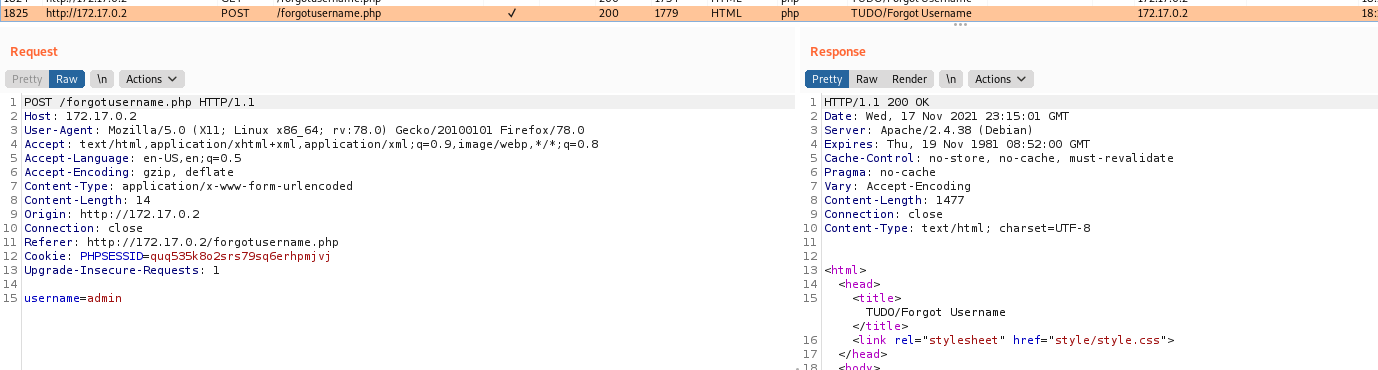Click the Content-Length: 1477 line

tap(894, 200)
